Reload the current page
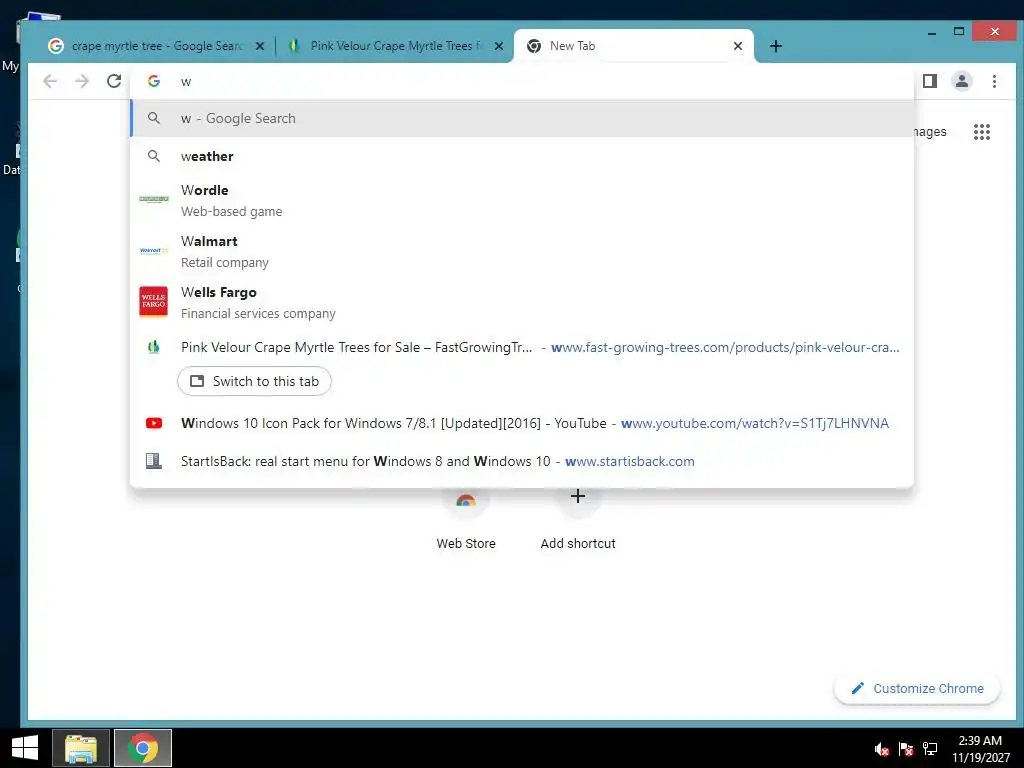The height and width of the screenshot is (768, 1024). pyautogui.click(x=114, y=81)
